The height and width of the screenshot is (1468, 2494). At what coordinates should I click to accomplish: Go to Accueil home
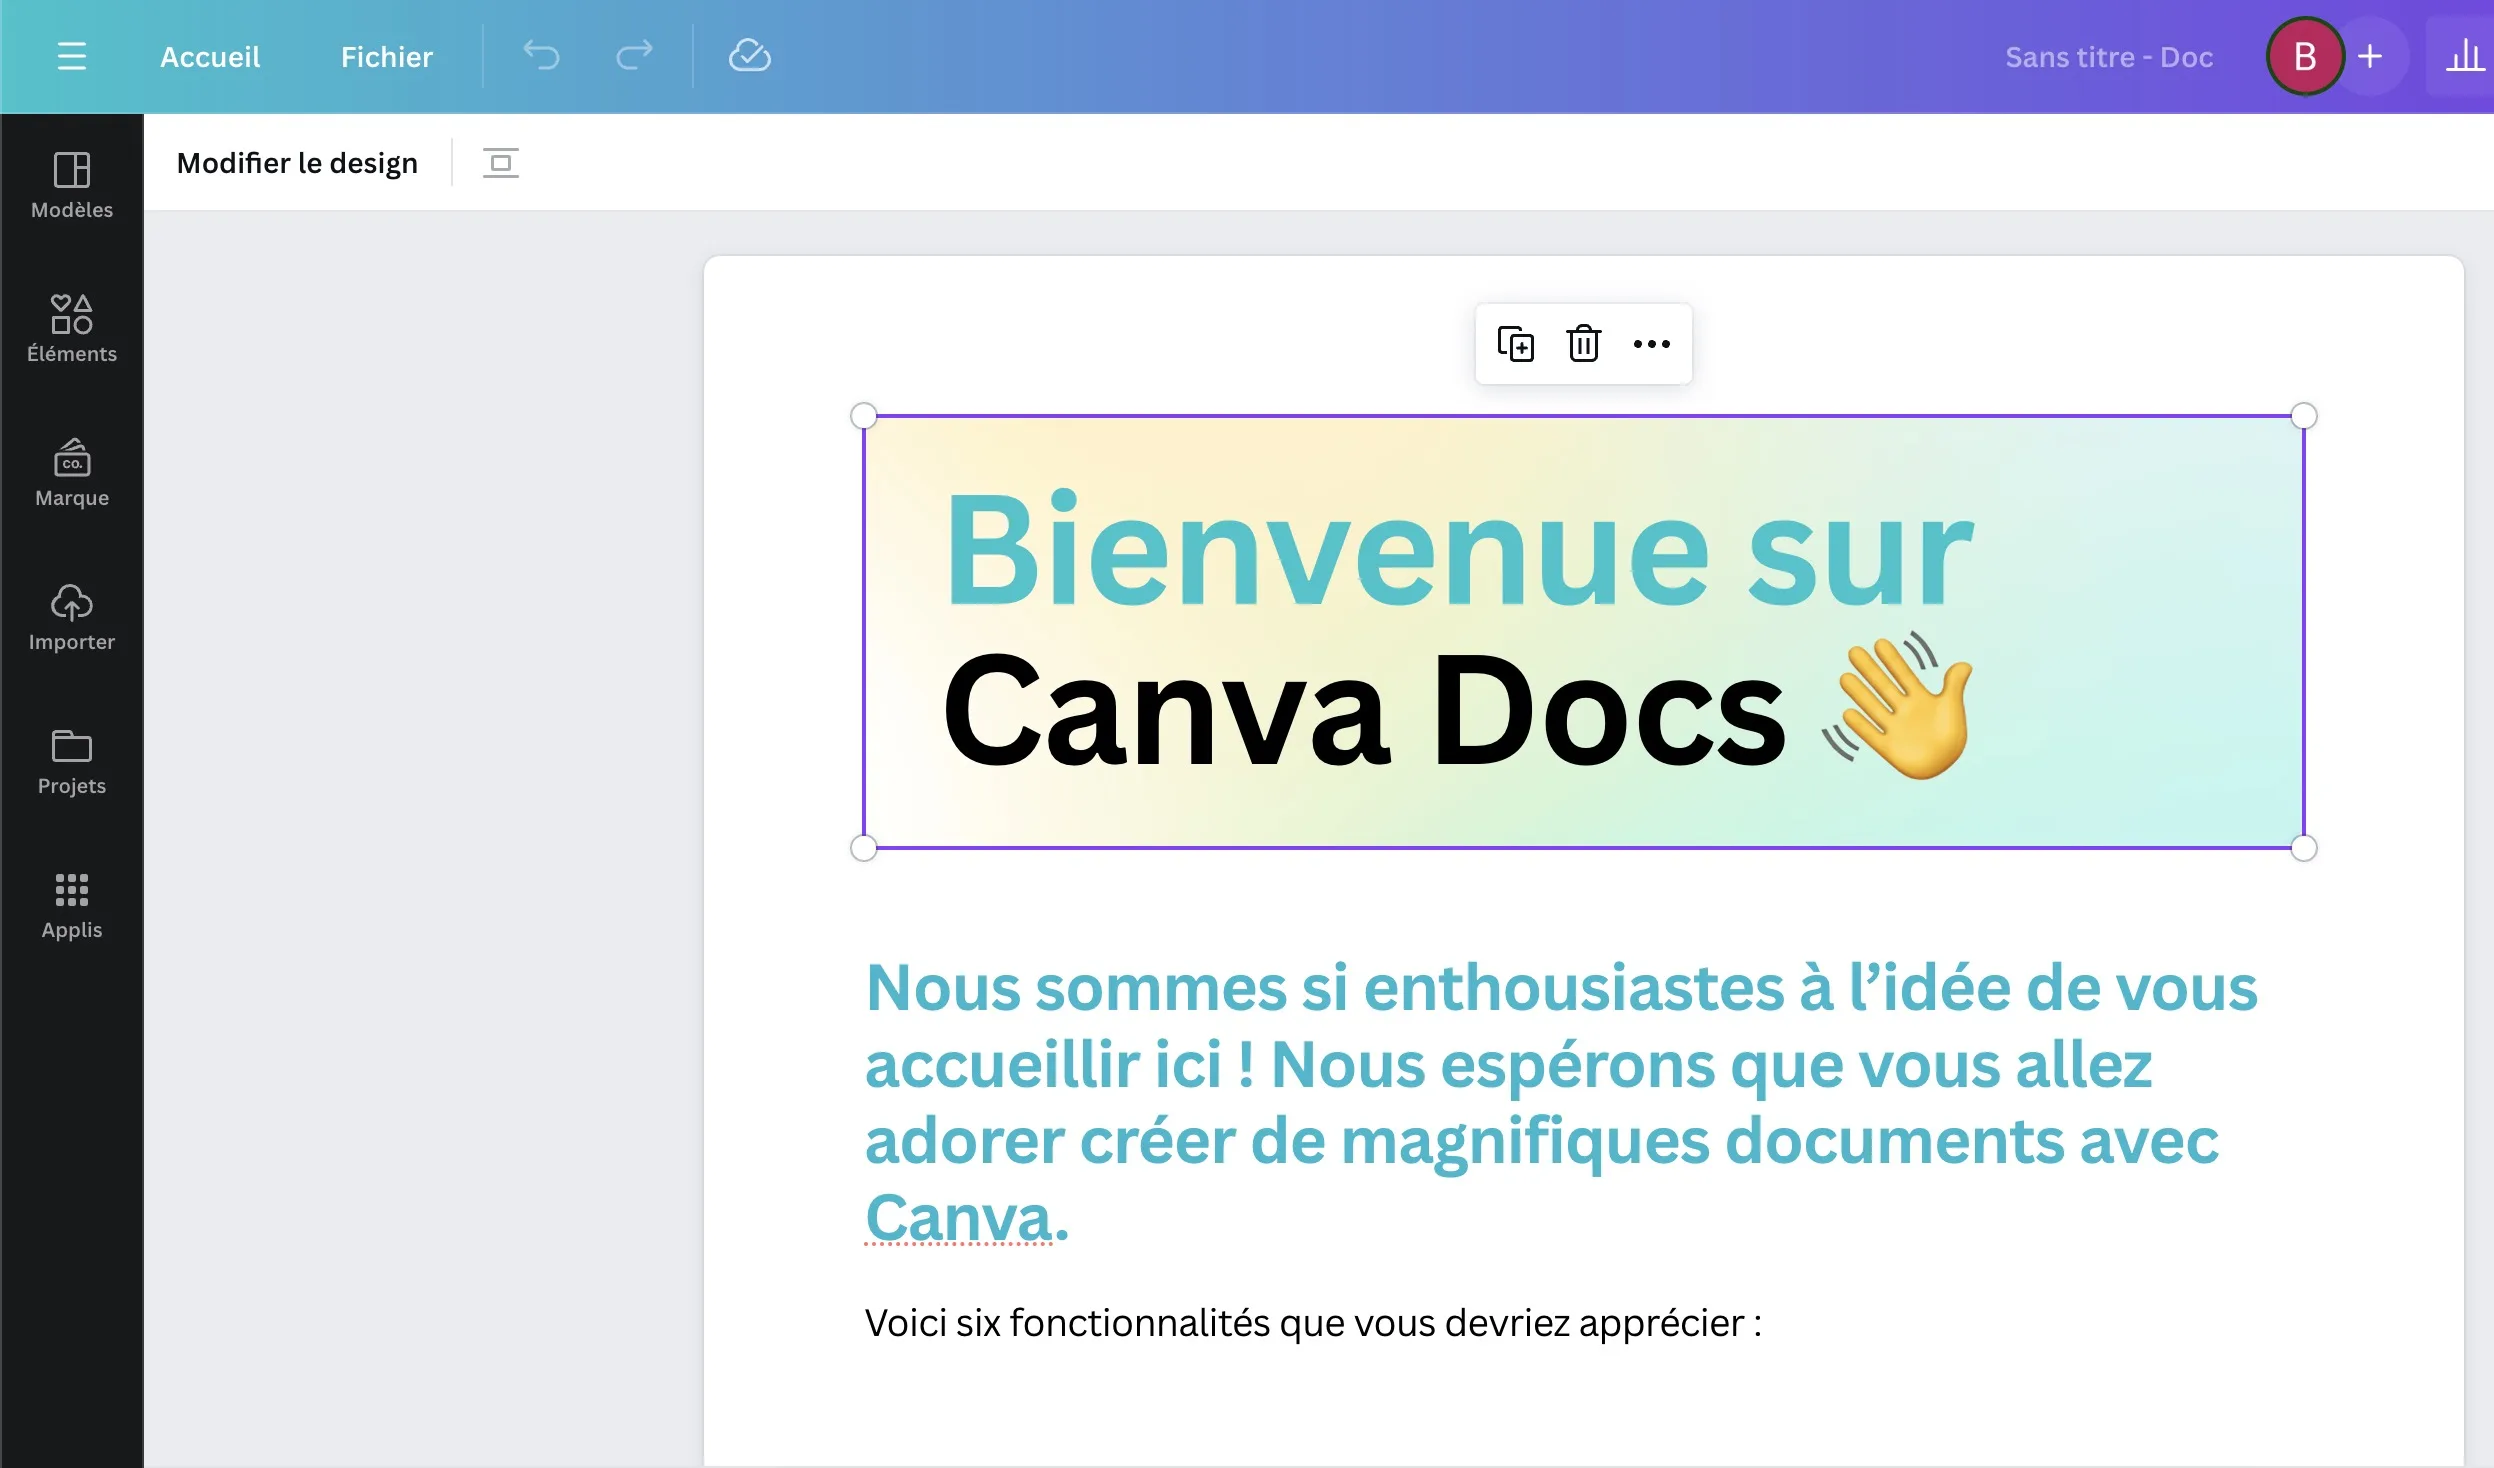pyautogui.click(x=210, y=57)
